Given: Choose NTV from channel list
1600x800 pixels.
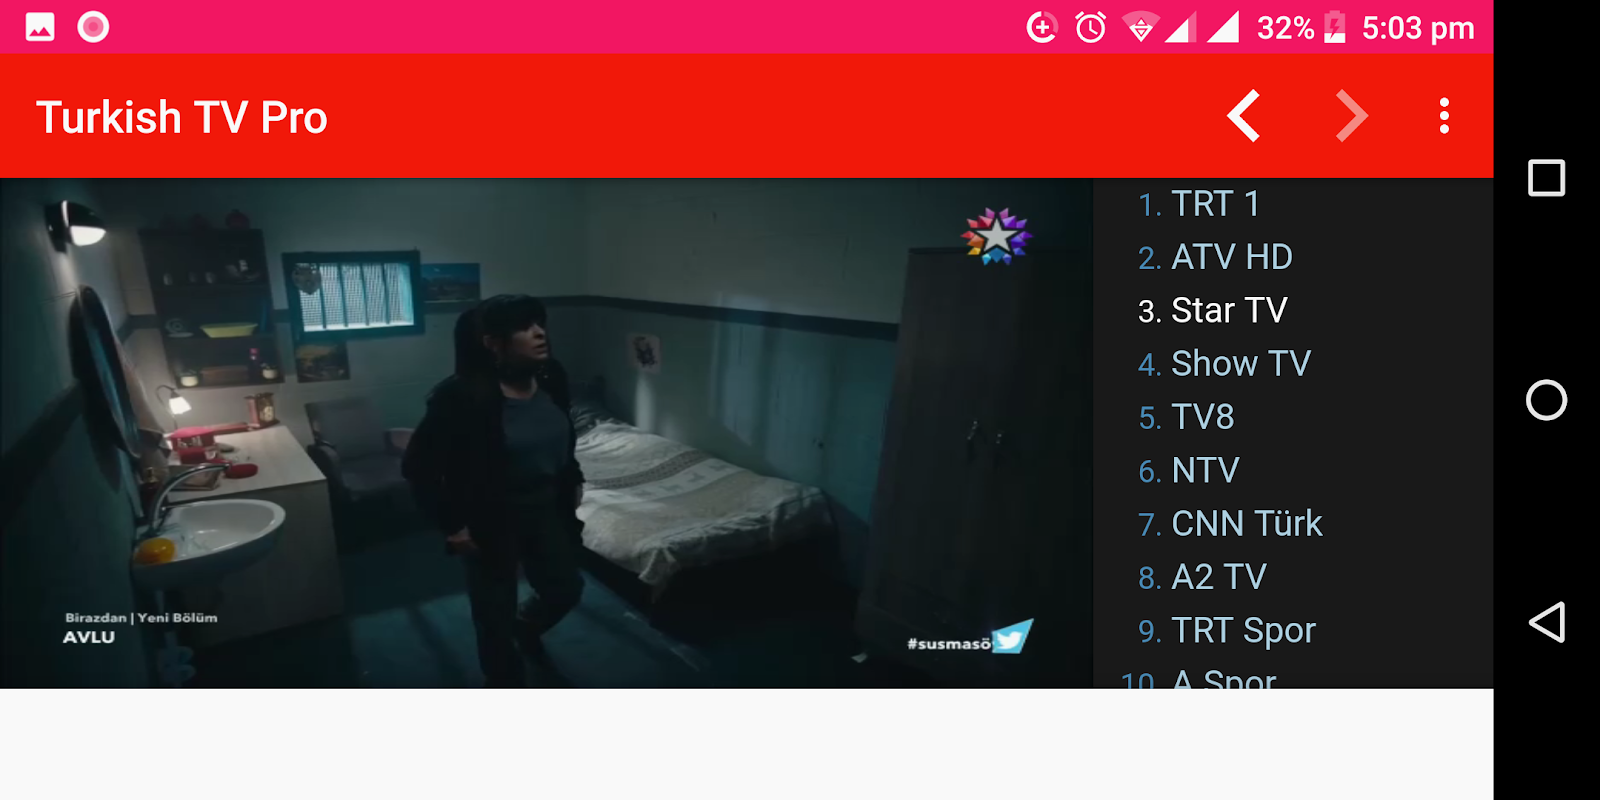Looking at the screenshot, I should [1189, 470].
